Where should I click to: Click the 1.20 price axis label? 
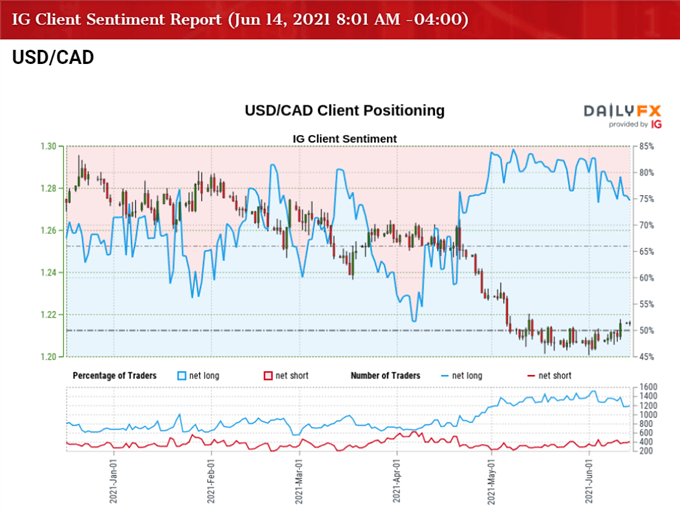pyautogui.click(x=49, y=357)
